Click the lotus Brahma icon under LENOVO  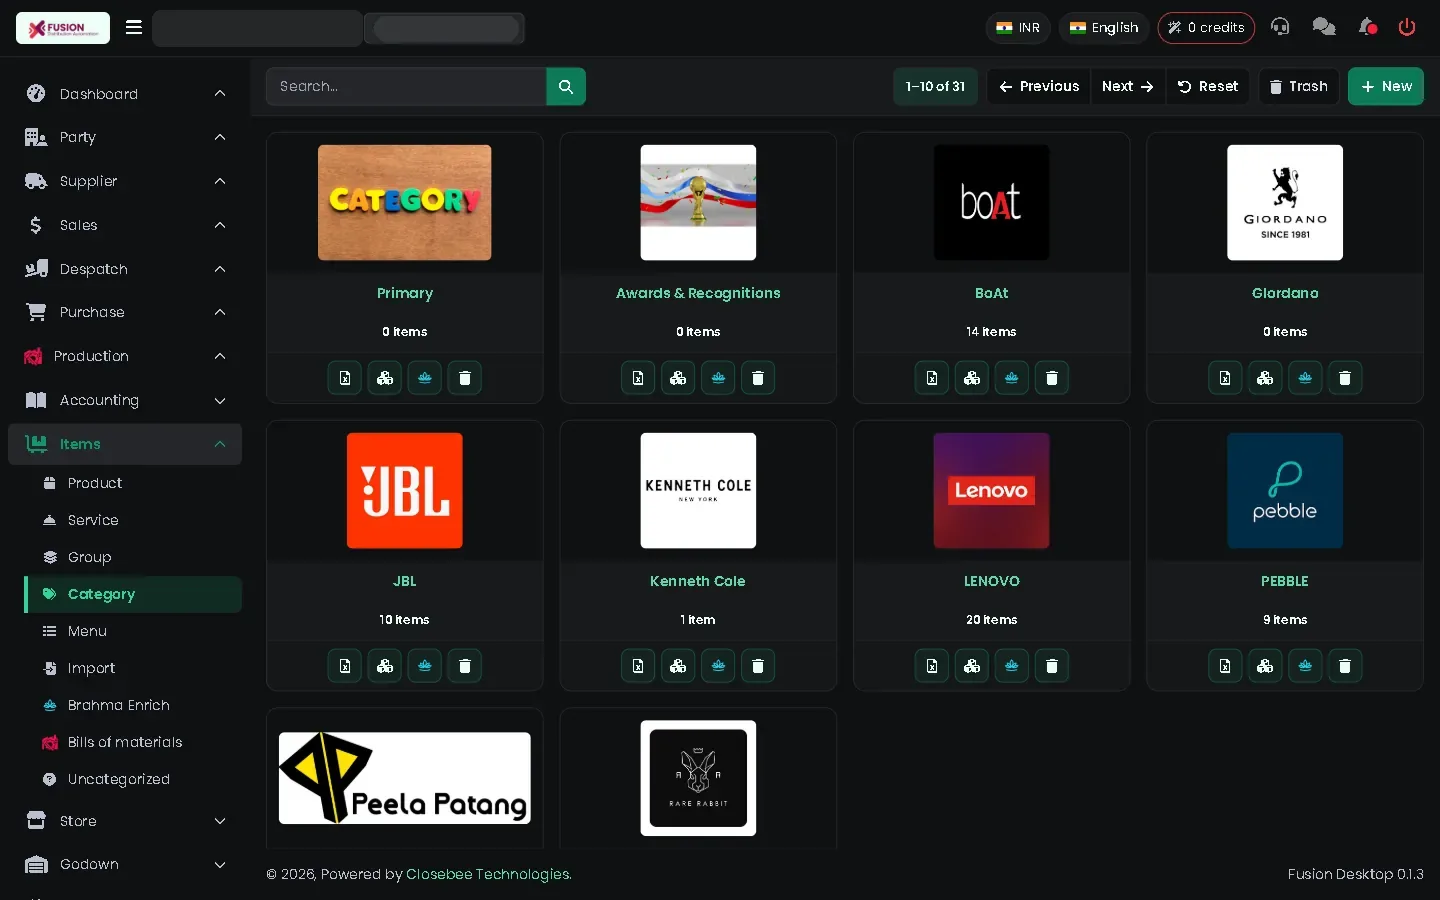(x=1012, y=666)
